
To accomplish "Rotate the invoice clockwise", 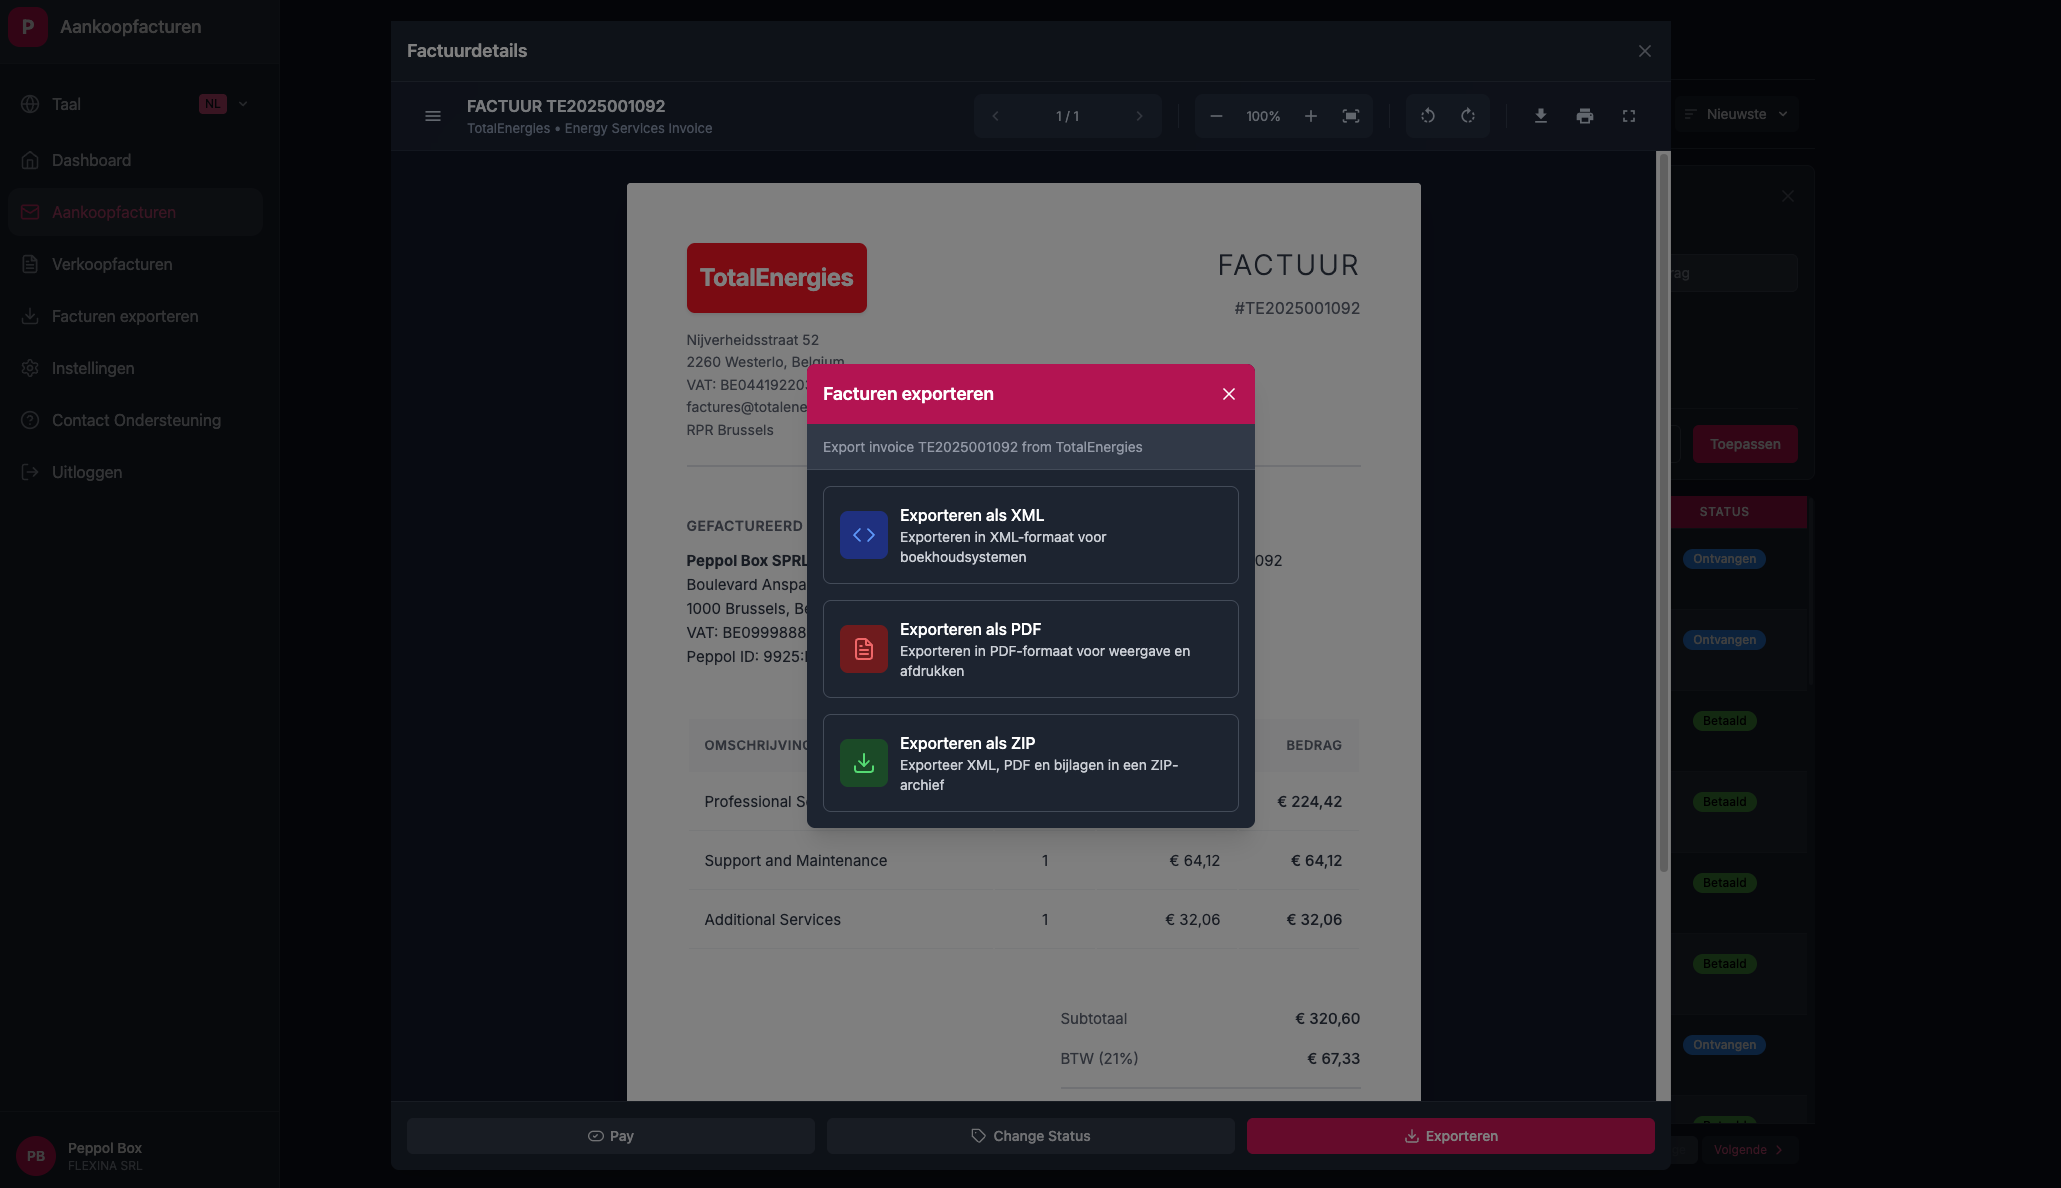I will [x=1468, y=116].
